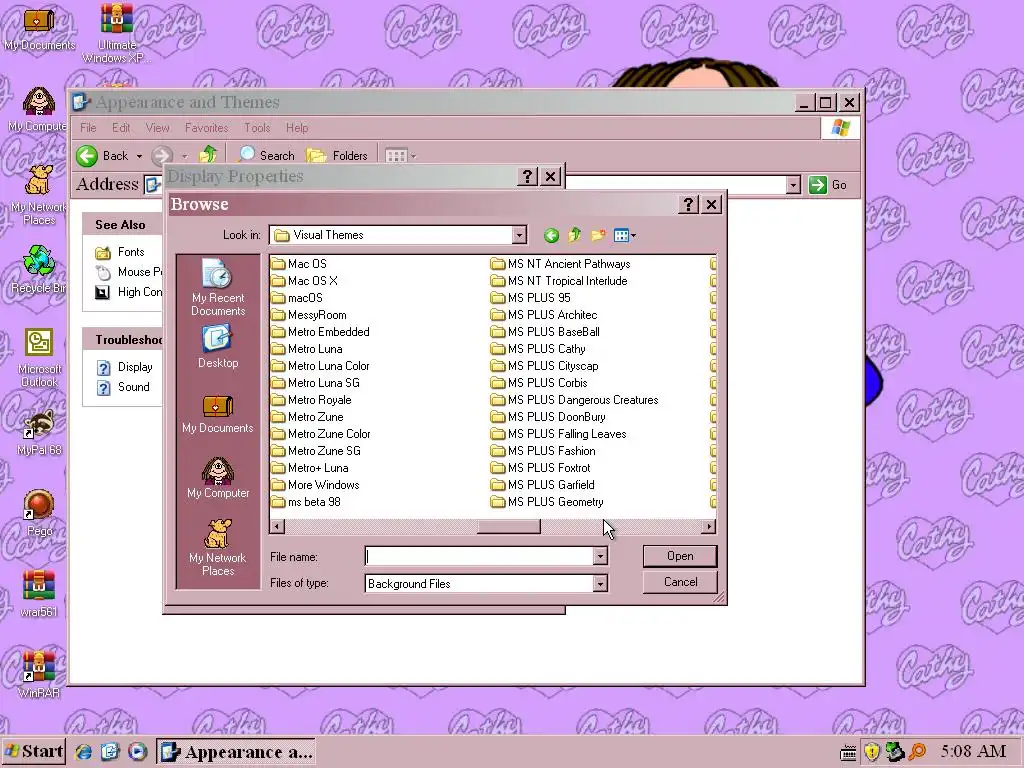The width and height of the screenshot is (1024, 768).
Task: Select MS PLUS Garfield folder
Action: click(x=543, y=485)
